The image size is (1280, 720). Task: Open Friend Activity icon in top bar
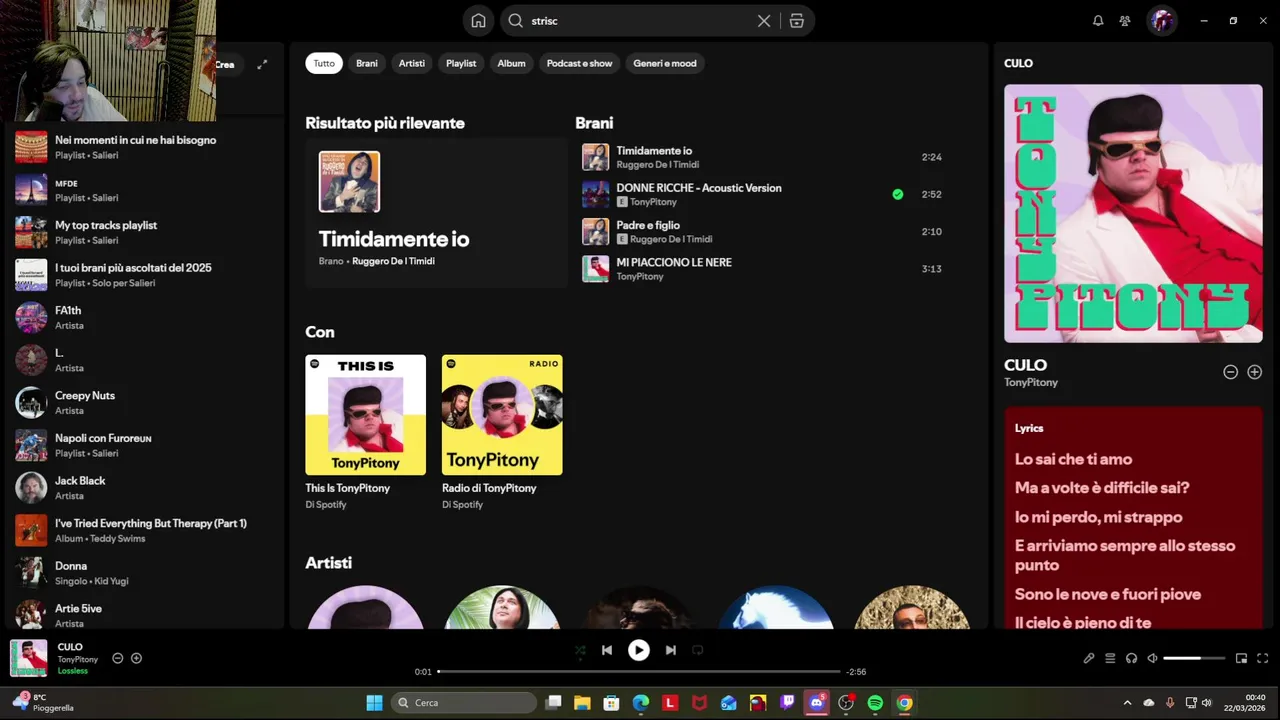coord(1125,20)
